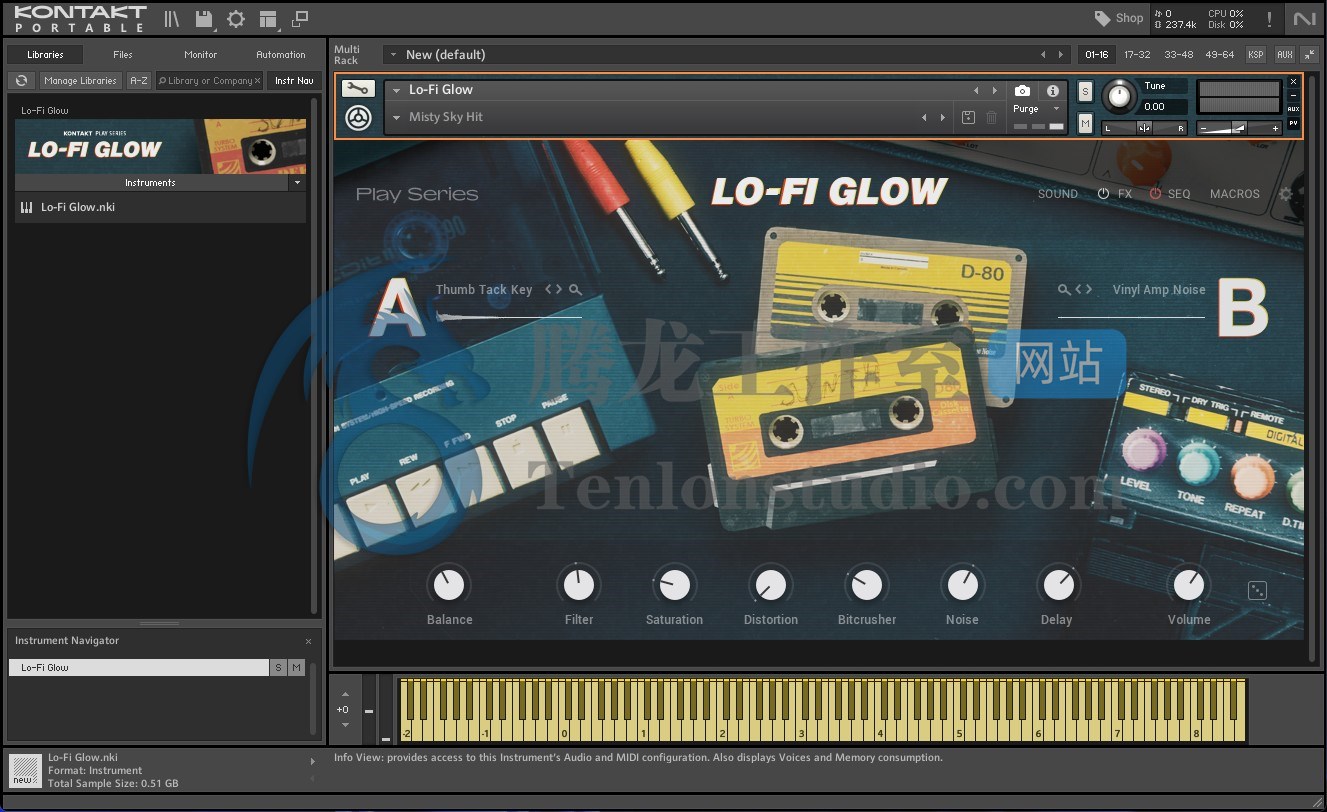
Task: Open the workspace layout icon
Action: pyautogui.click(x=267, y=19)
